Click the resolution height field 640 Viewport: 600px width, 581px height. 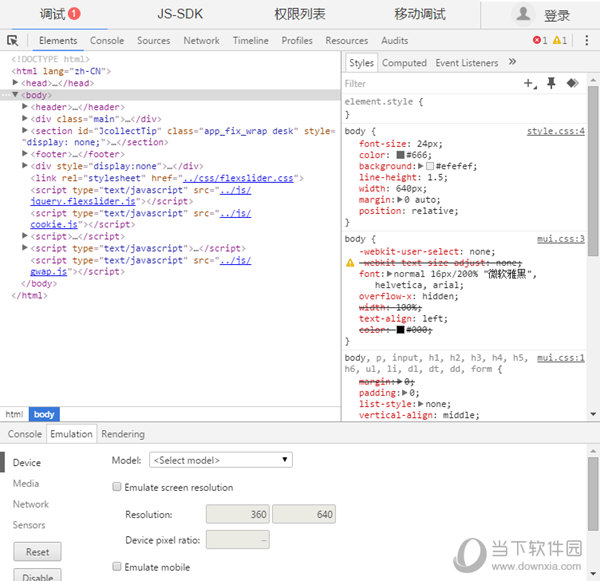pyautogui.click(x=304, y=514)
